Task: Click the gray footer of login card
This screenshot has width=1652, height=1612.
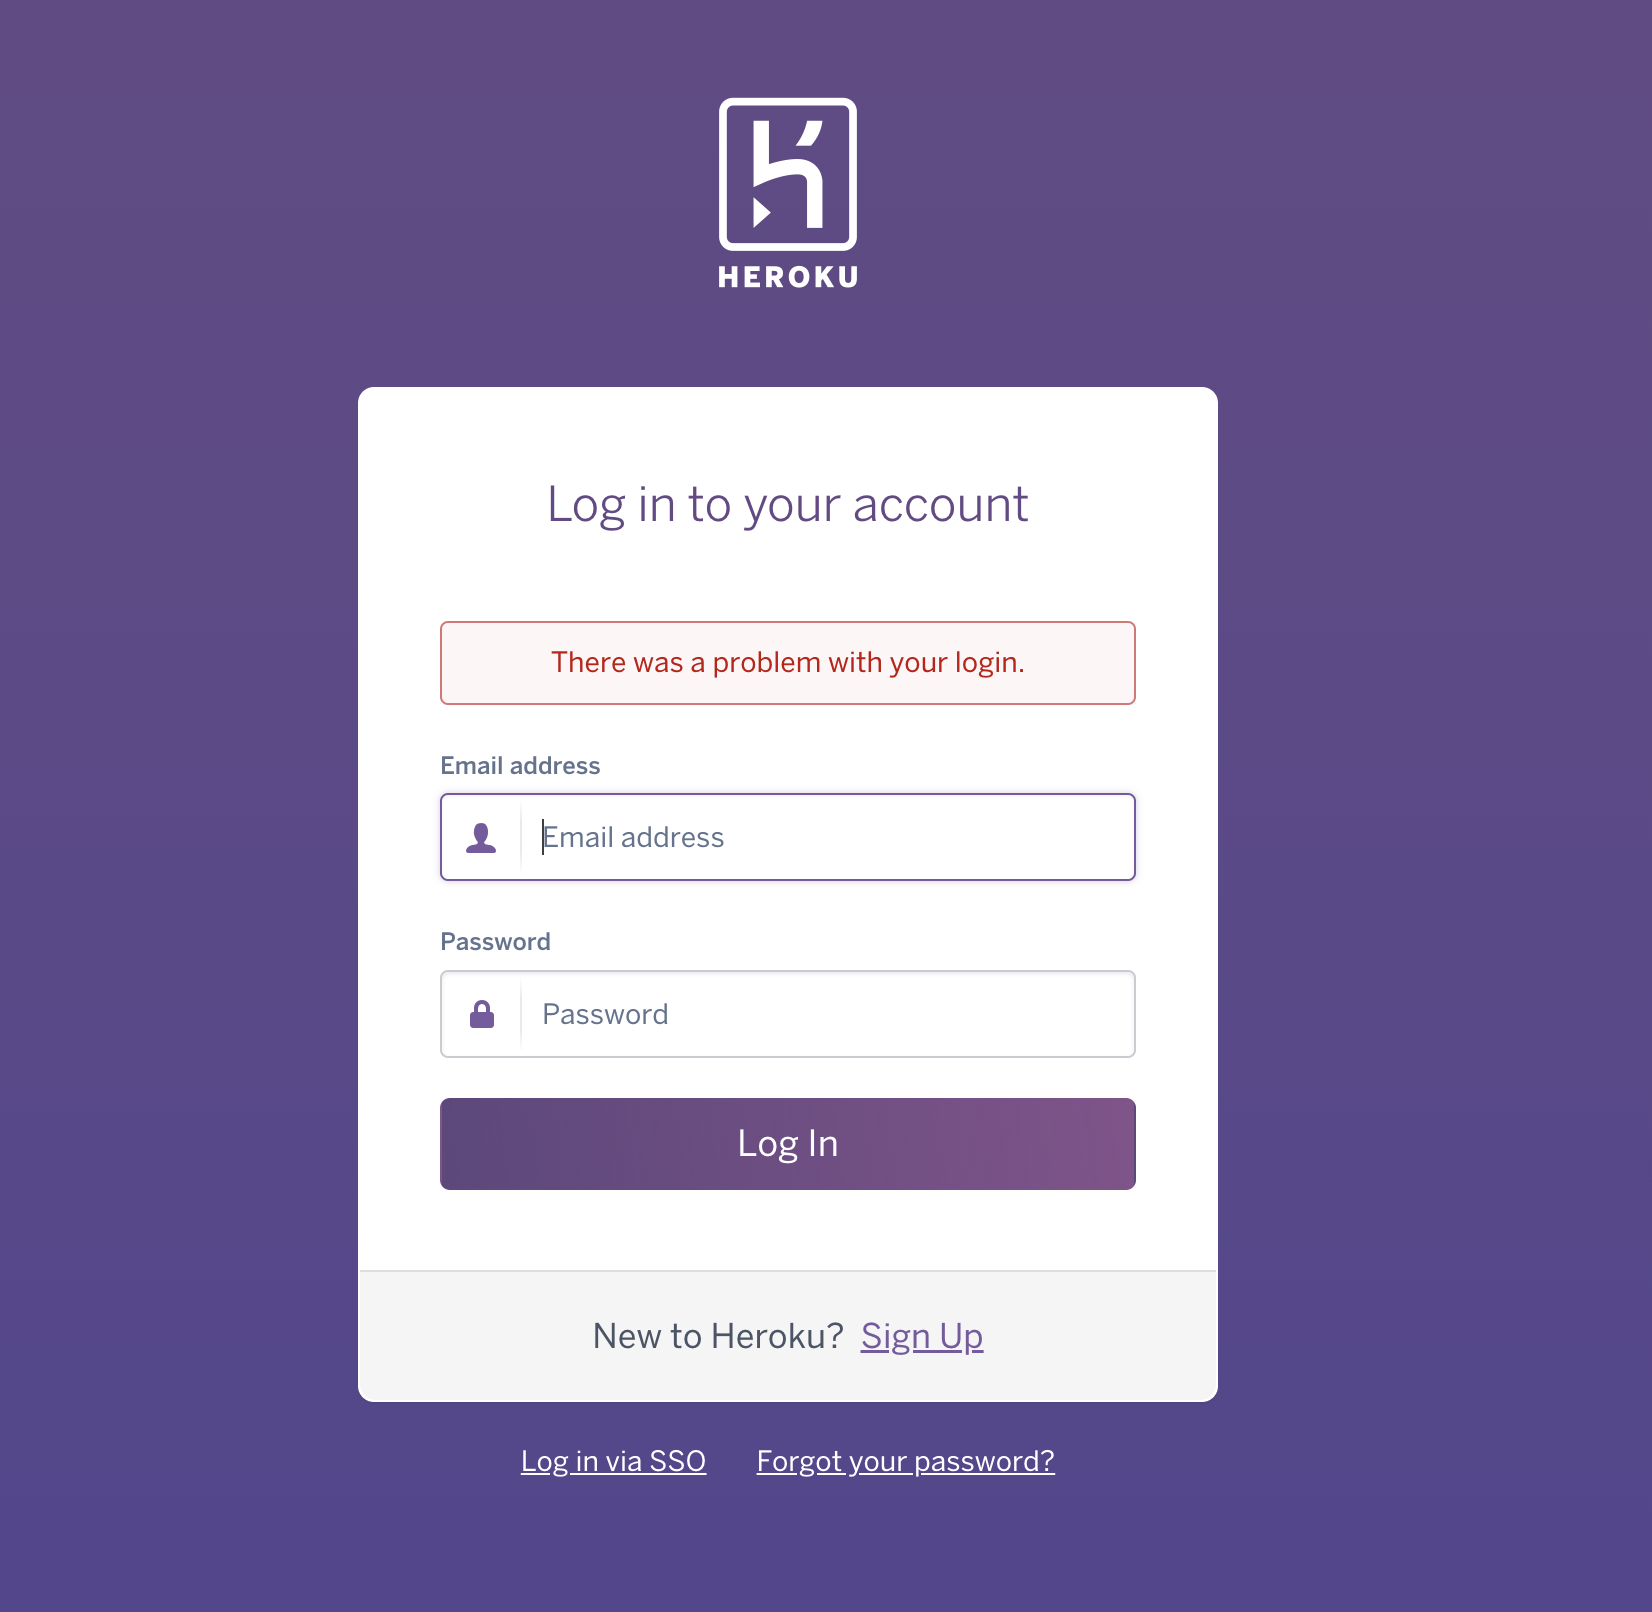Action: pos(788,1336)
